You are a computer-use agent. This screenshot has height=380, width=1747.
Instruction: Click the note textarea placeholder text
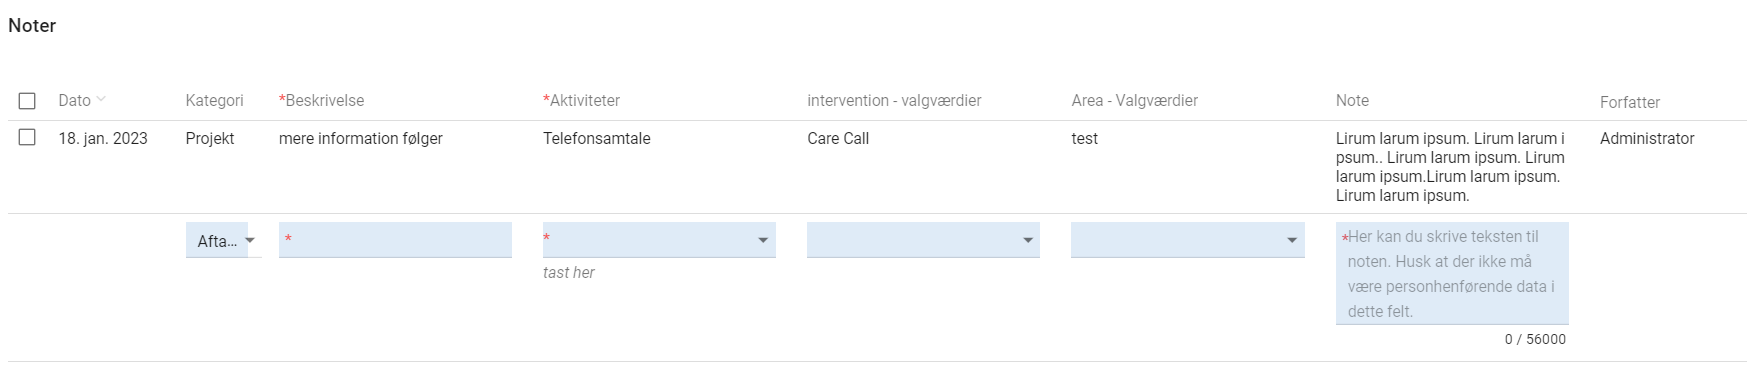[1451, 274]
